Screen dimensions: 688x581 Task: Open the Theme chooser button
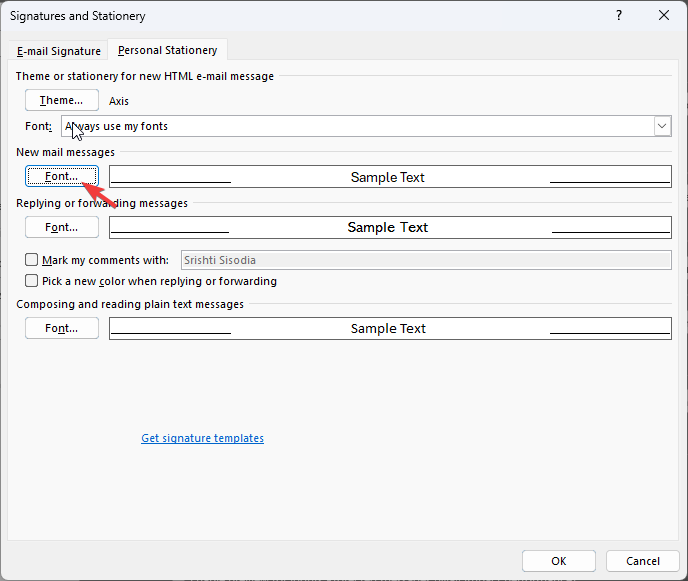(x=61, y=100)
